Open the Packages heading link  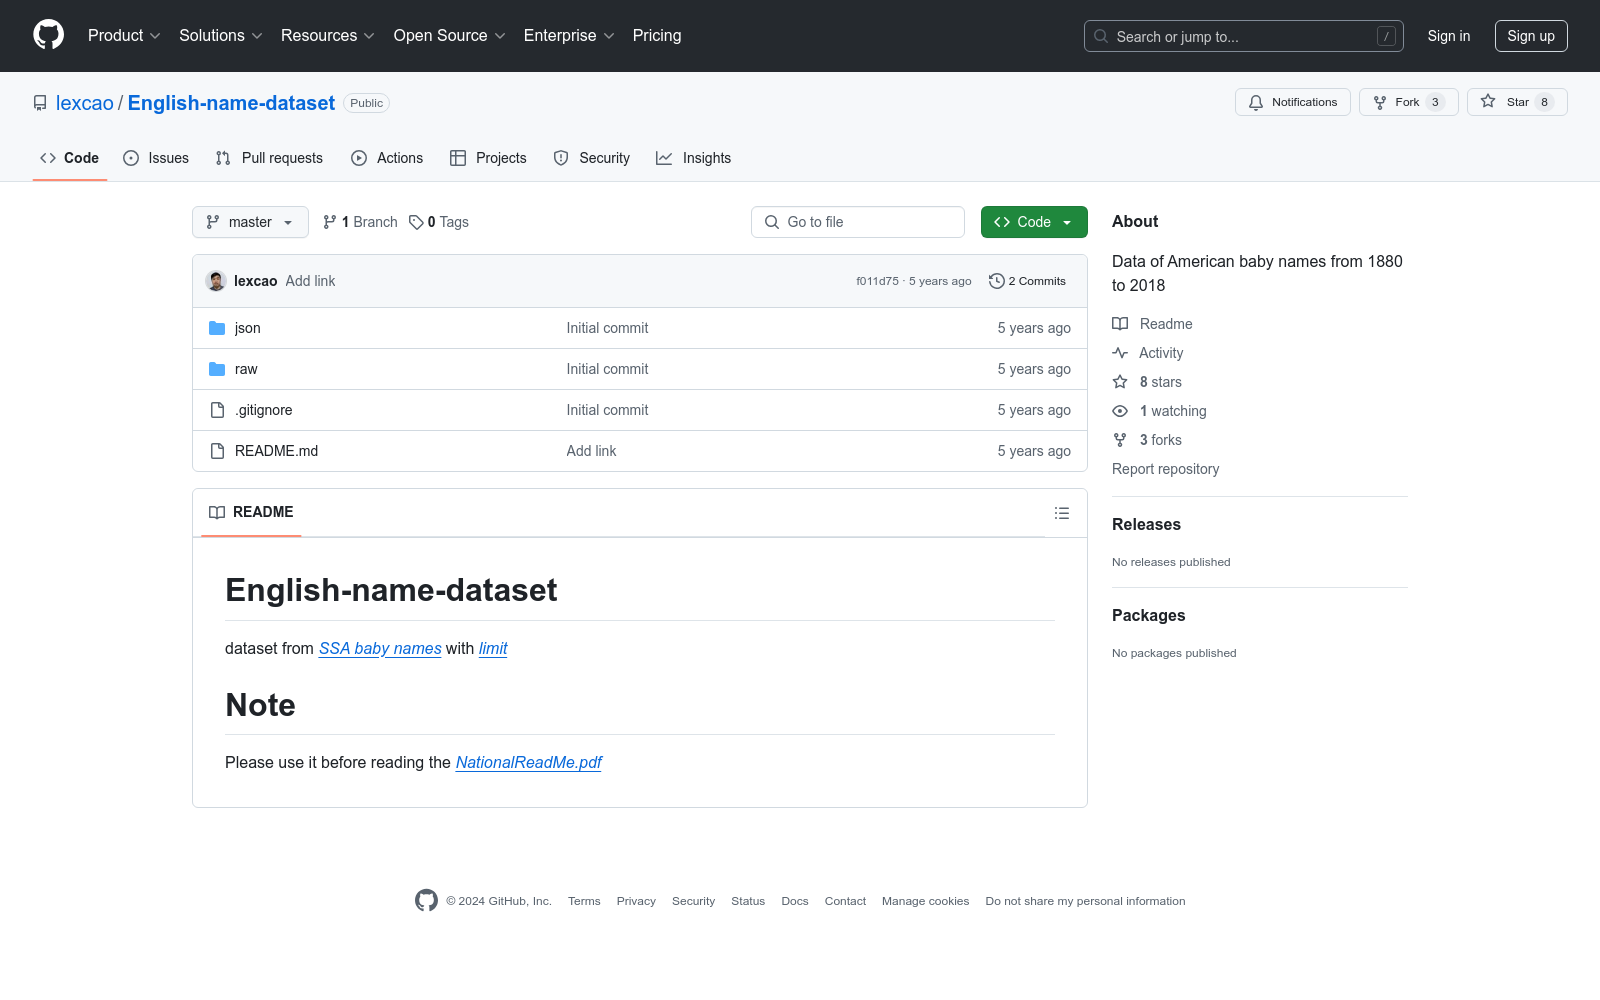point(1148,615)
